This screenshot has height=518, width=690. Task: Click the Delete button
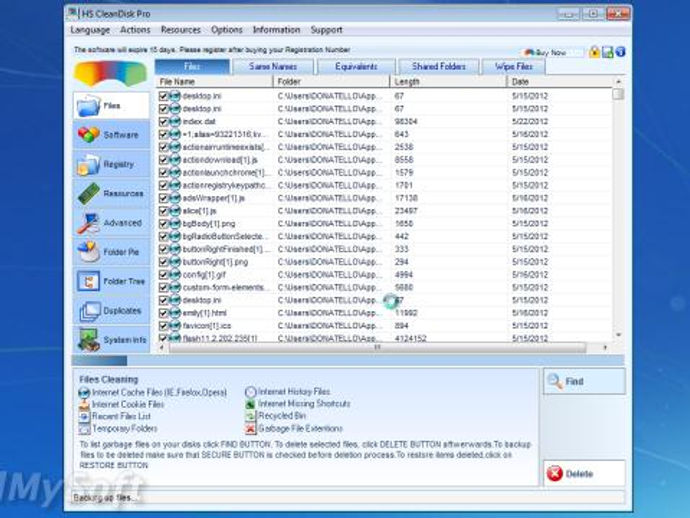coord(584,474)
